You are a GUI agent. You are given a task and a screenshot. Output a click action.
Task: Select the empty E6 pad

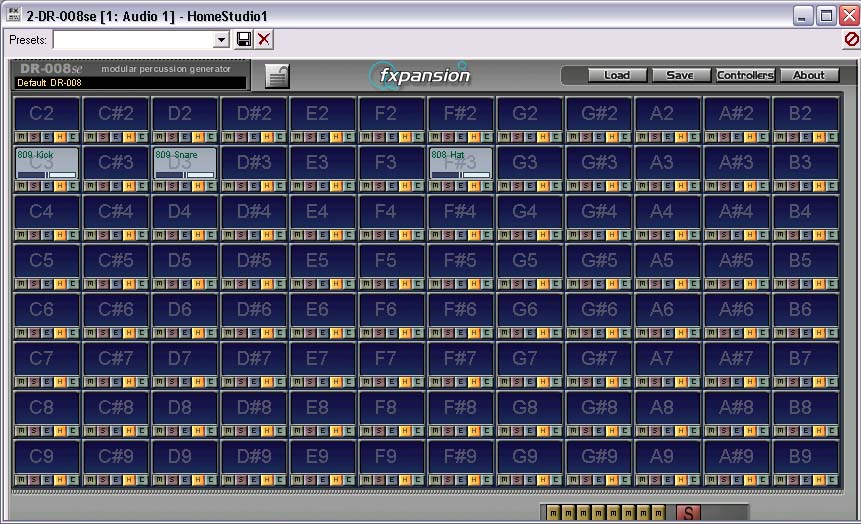click(323, 309)
